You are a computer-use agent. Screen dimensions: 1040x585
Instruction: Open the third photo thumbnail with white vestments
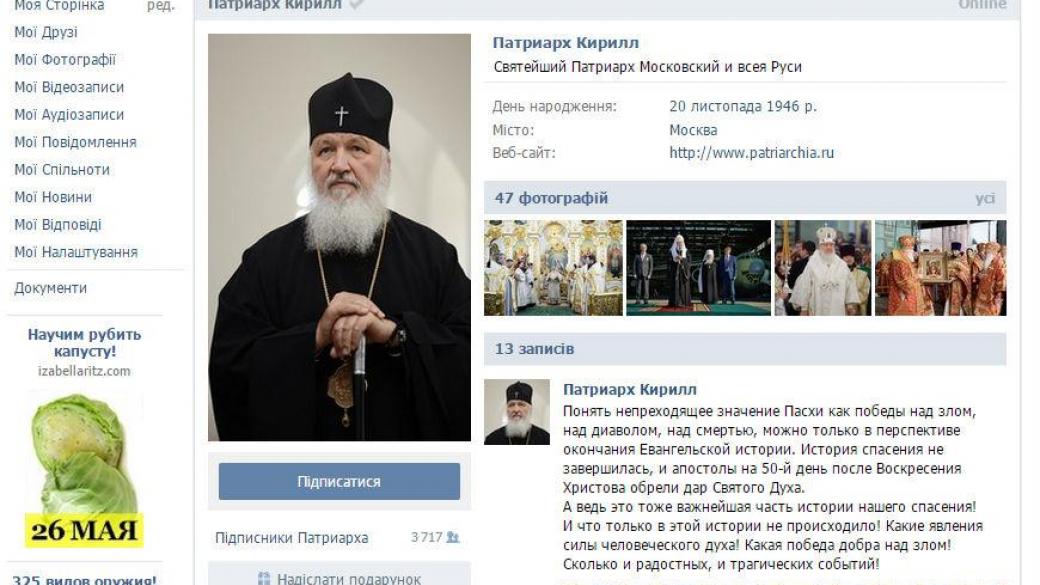pyautogui.click(x=822, y=268)
